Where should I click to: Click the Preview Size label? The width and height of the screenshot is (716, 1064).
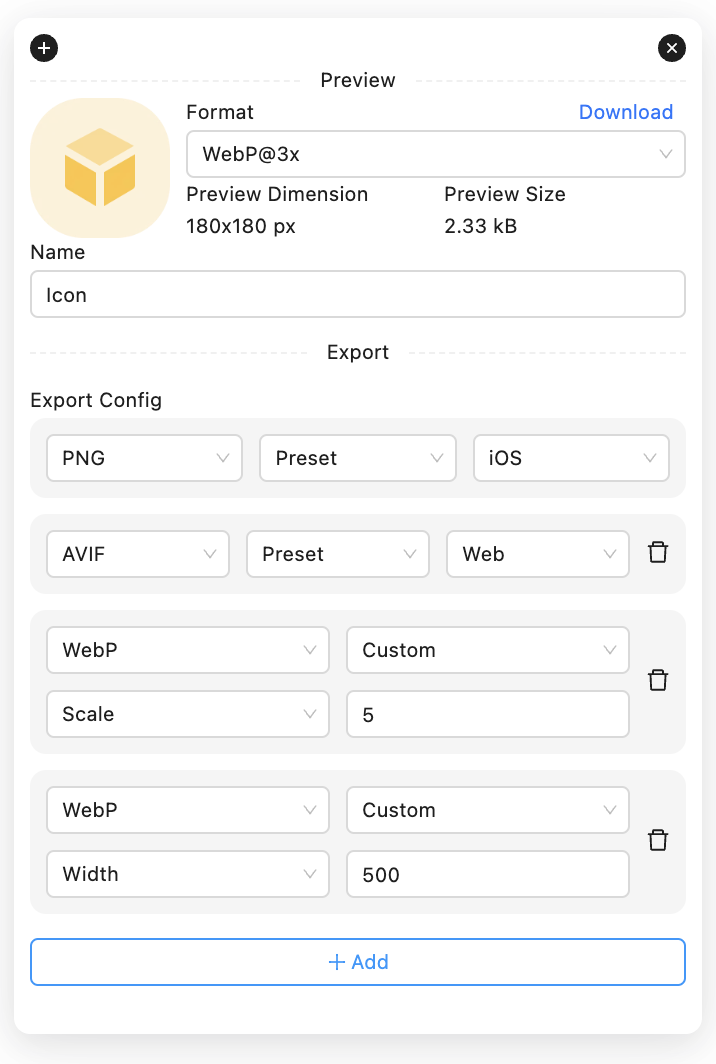[x=505, y=194]
